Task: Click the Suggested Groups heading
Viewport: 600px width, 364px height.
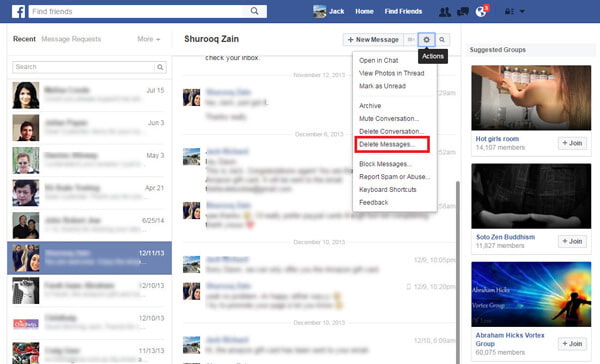Action: coord(497,50)
